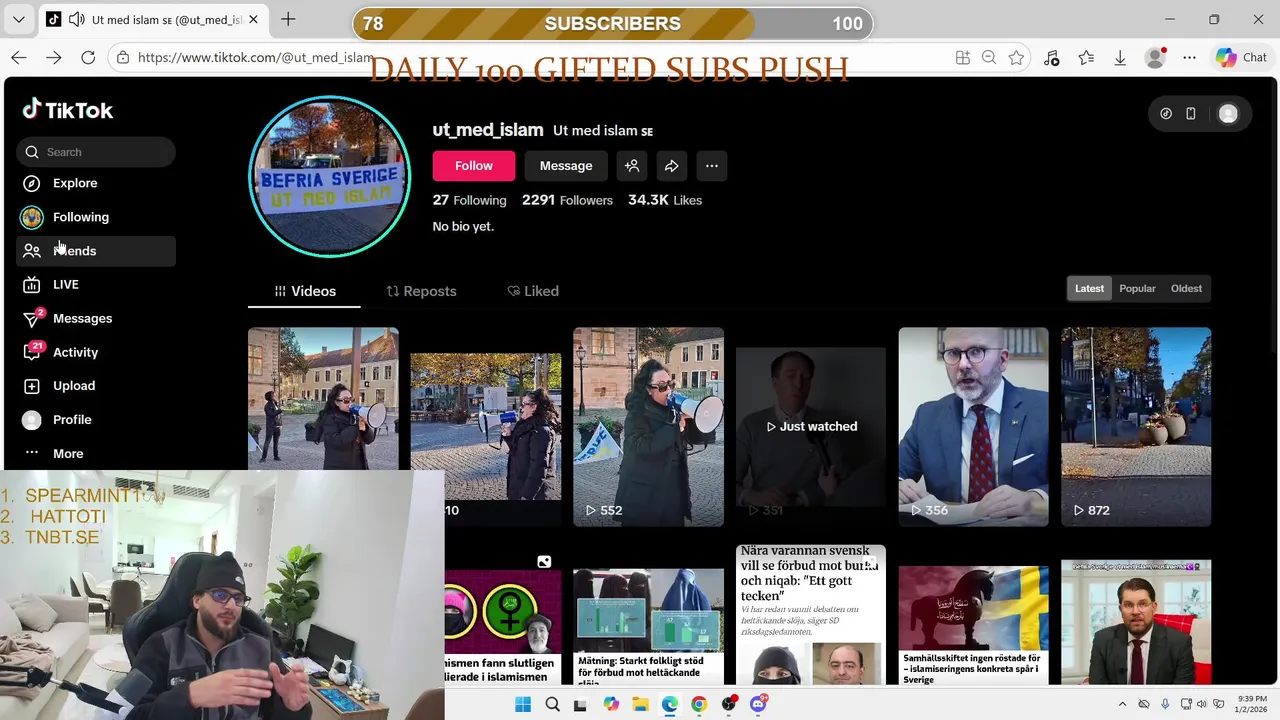Viewport: 1280px width, 720px height.
Task: Click the phone app icon in top-right pill
Action: pos(1190,114)
